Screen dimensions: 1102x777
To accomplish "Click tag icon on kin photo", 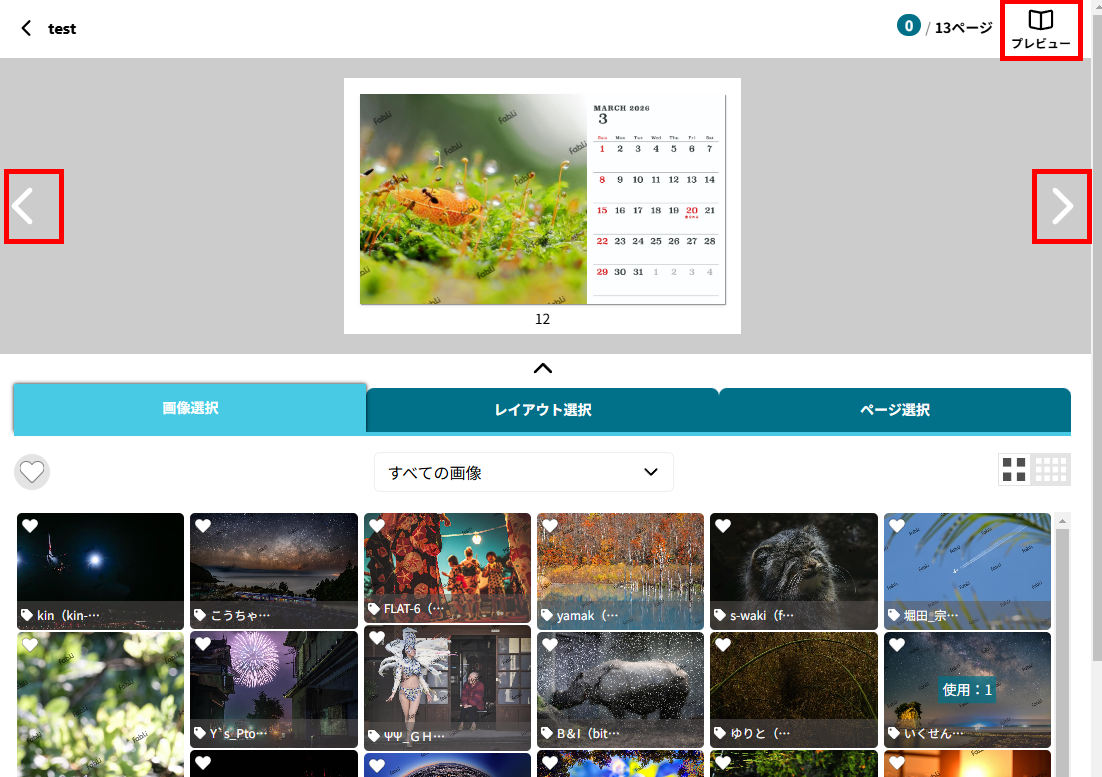I will point(27,616).
